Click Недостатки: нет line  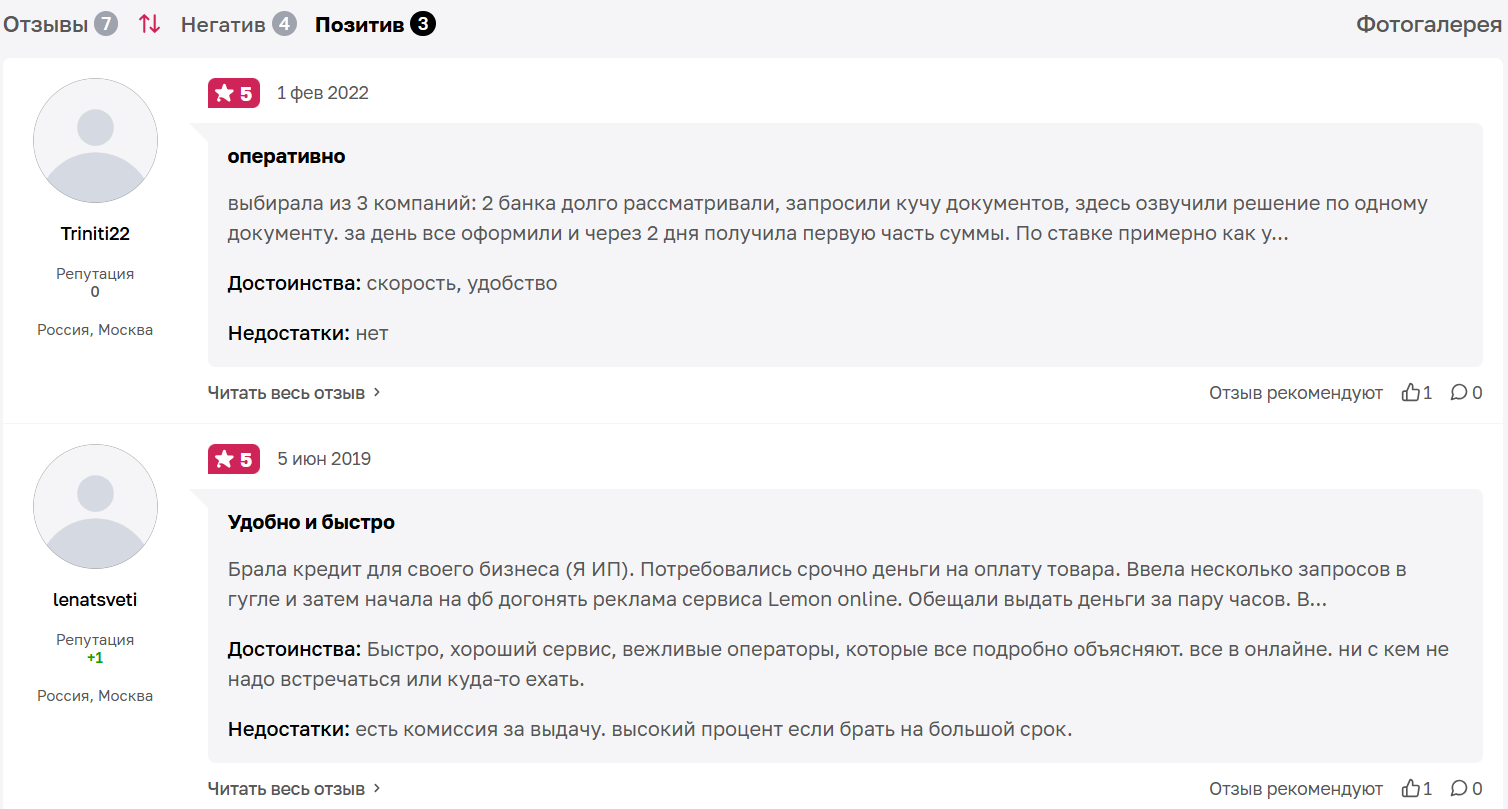(x=308, y=333)
